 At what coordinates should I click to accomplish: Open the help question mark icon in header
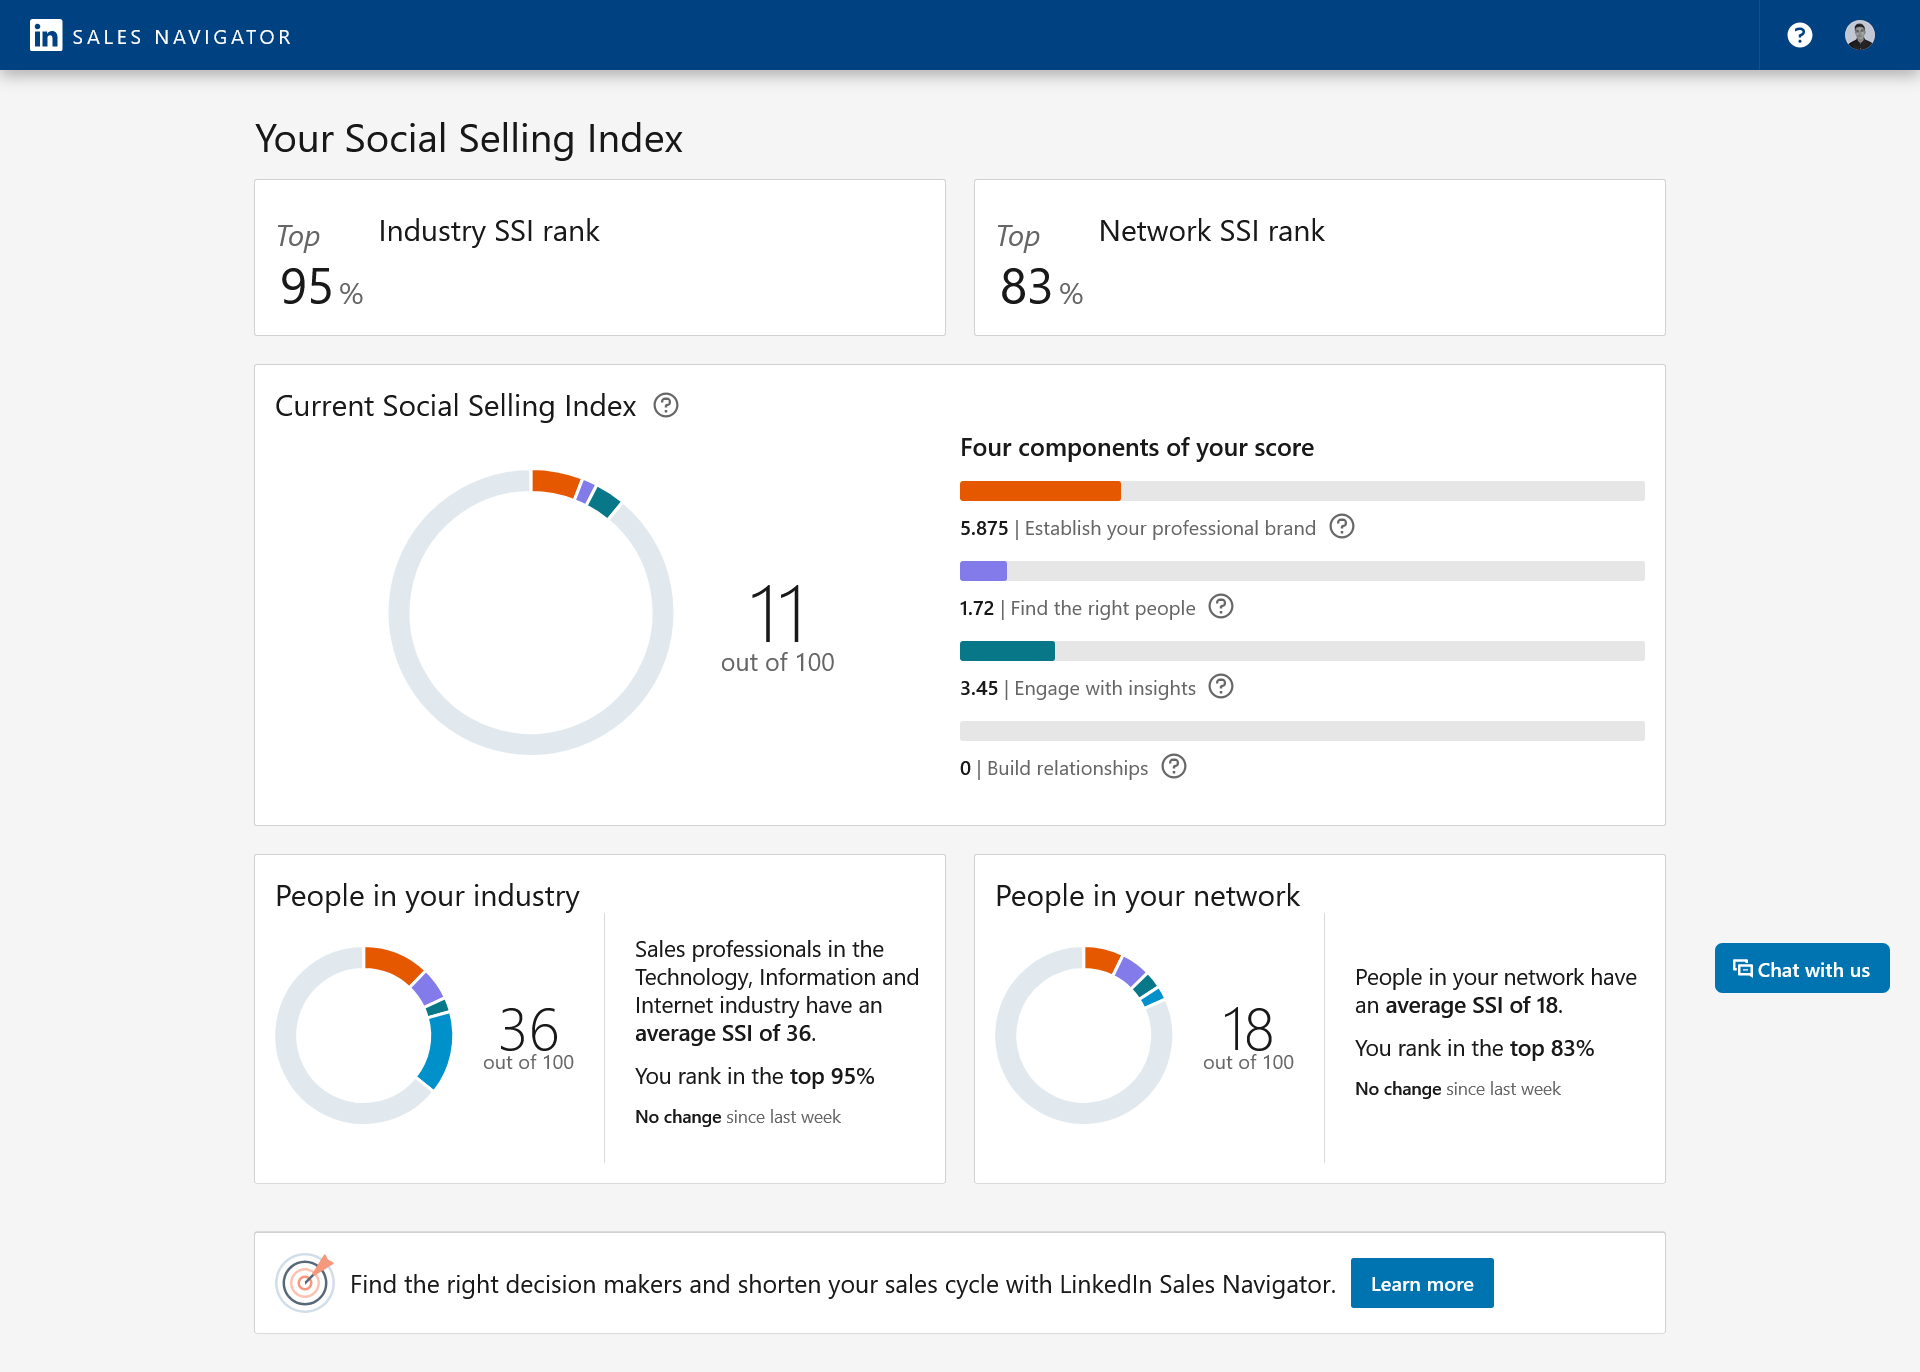1800,36
